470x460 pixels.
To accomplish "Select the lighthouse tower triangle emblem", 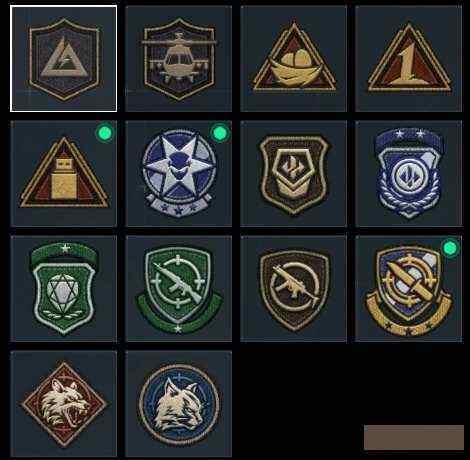I will click(64, 174).
